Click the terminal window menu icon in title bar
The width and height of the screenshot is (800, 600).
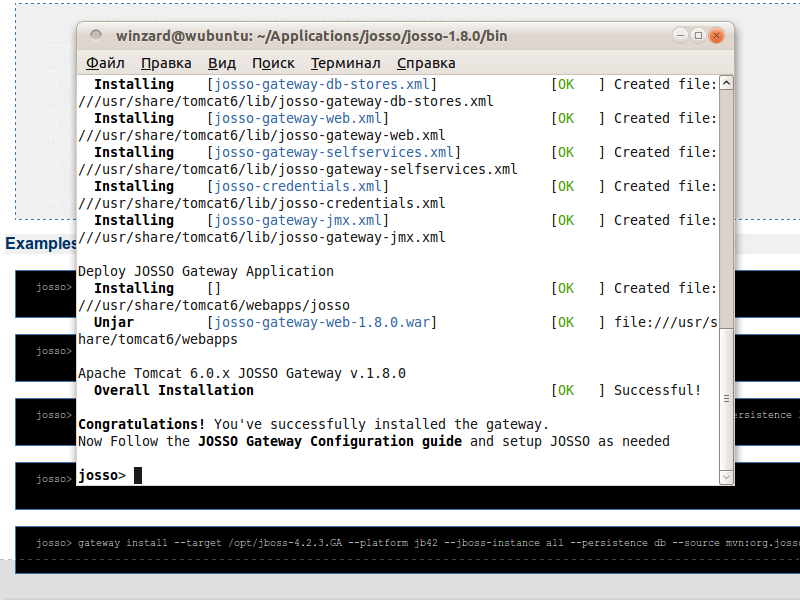point(96,35)
